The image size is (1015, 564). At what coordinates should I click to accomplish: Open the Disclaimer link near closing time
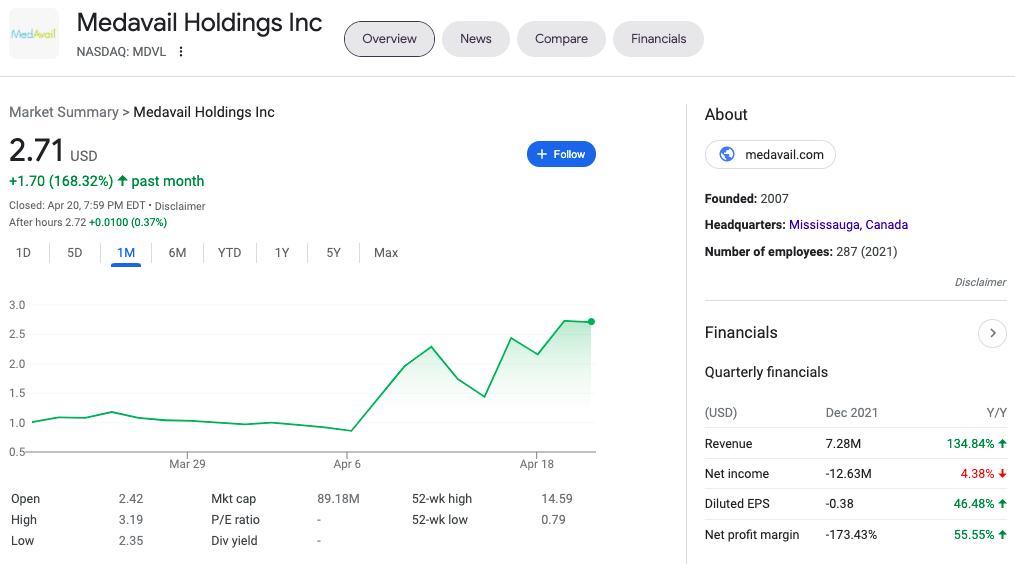tap(180, 206)
